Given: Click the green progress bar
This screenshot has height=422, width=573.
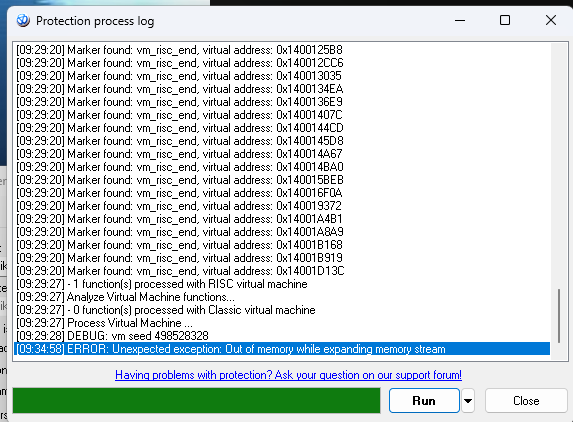Looking at the screenshot, I should point(197,401).
